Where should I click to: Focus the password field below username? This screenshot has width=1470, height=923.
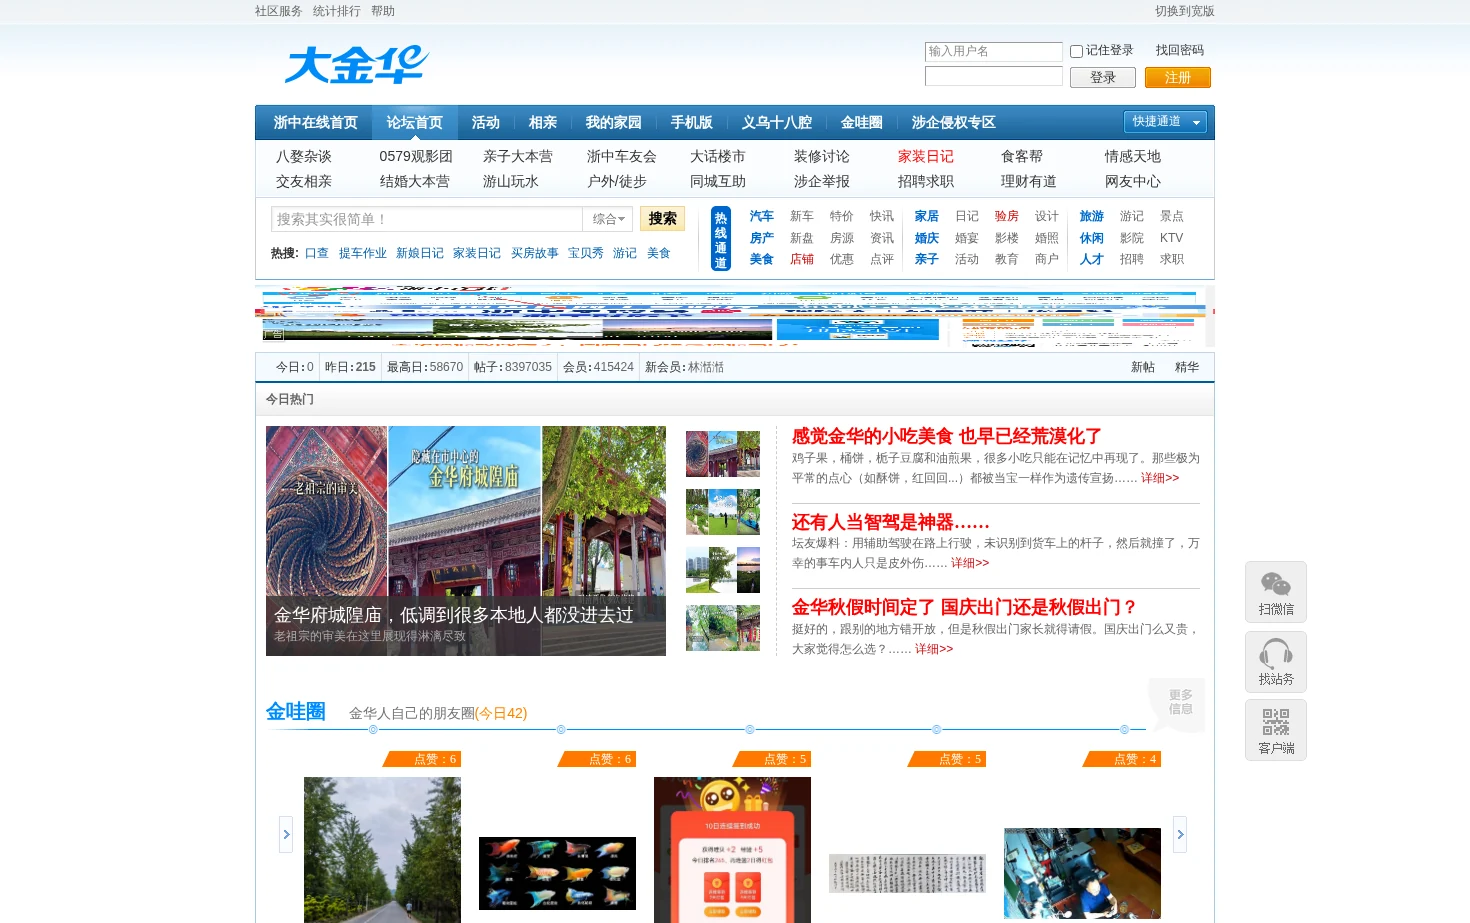(x=994, y=76)
